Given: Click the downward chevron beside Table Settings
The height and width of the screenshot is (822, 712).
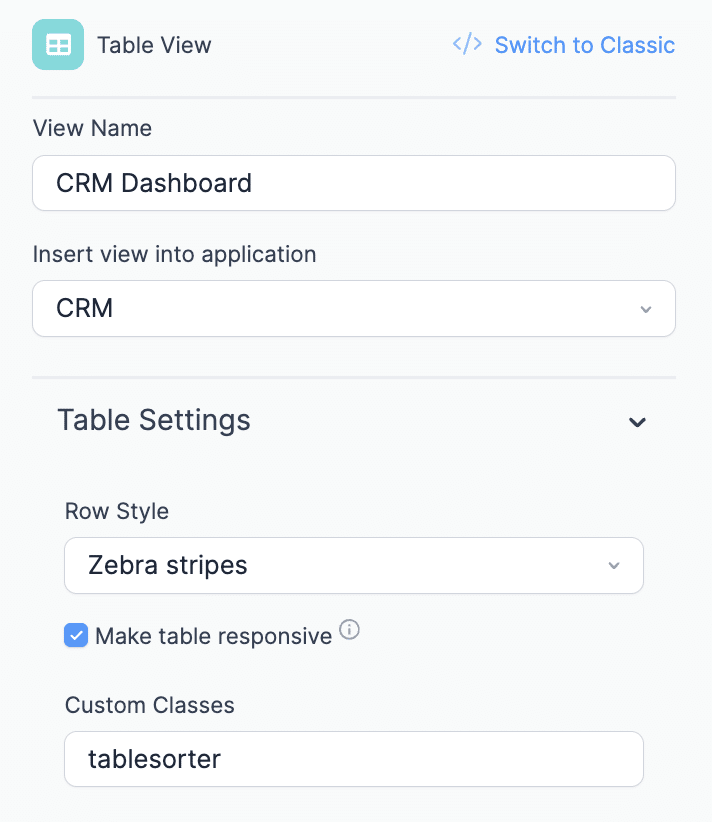Looking at the screenshot, I should point(637,422).
